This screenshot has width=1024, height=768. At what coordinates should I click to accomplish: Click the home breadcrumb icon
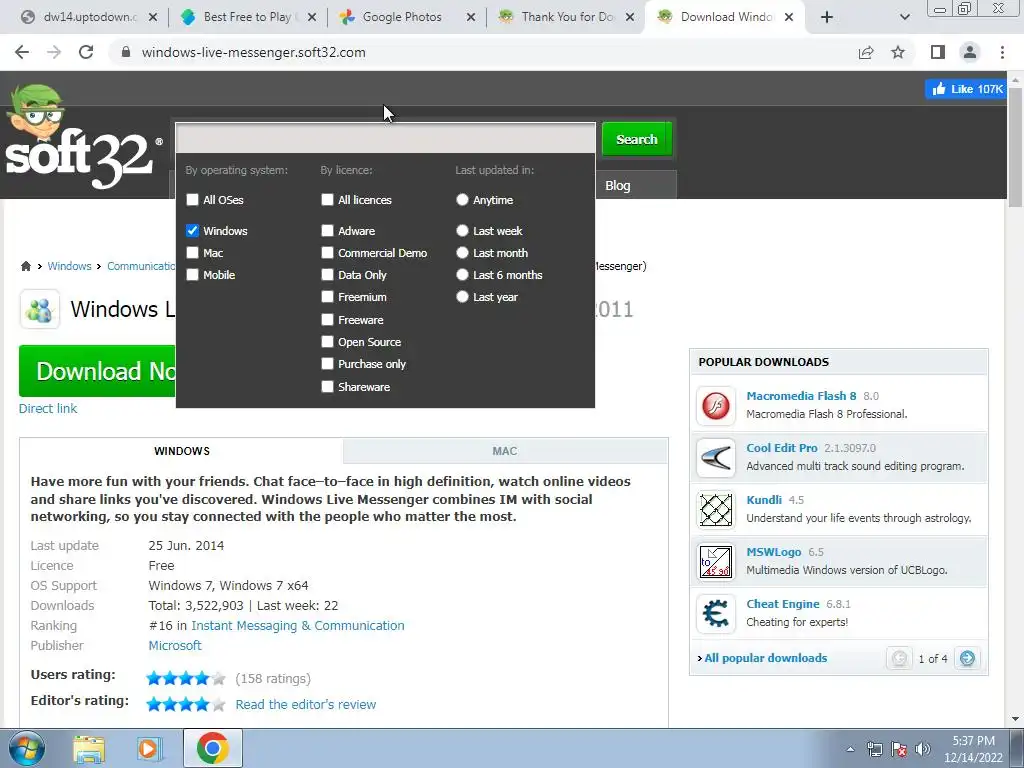pyautogui.click(x=25, y=266)
